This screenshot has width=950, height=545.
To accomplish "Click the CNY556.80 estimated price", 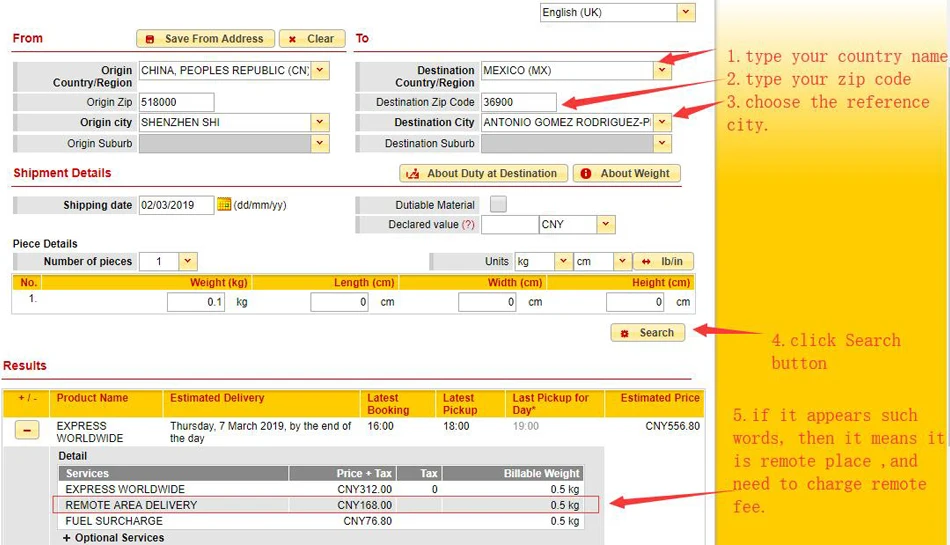I will 672,426.
